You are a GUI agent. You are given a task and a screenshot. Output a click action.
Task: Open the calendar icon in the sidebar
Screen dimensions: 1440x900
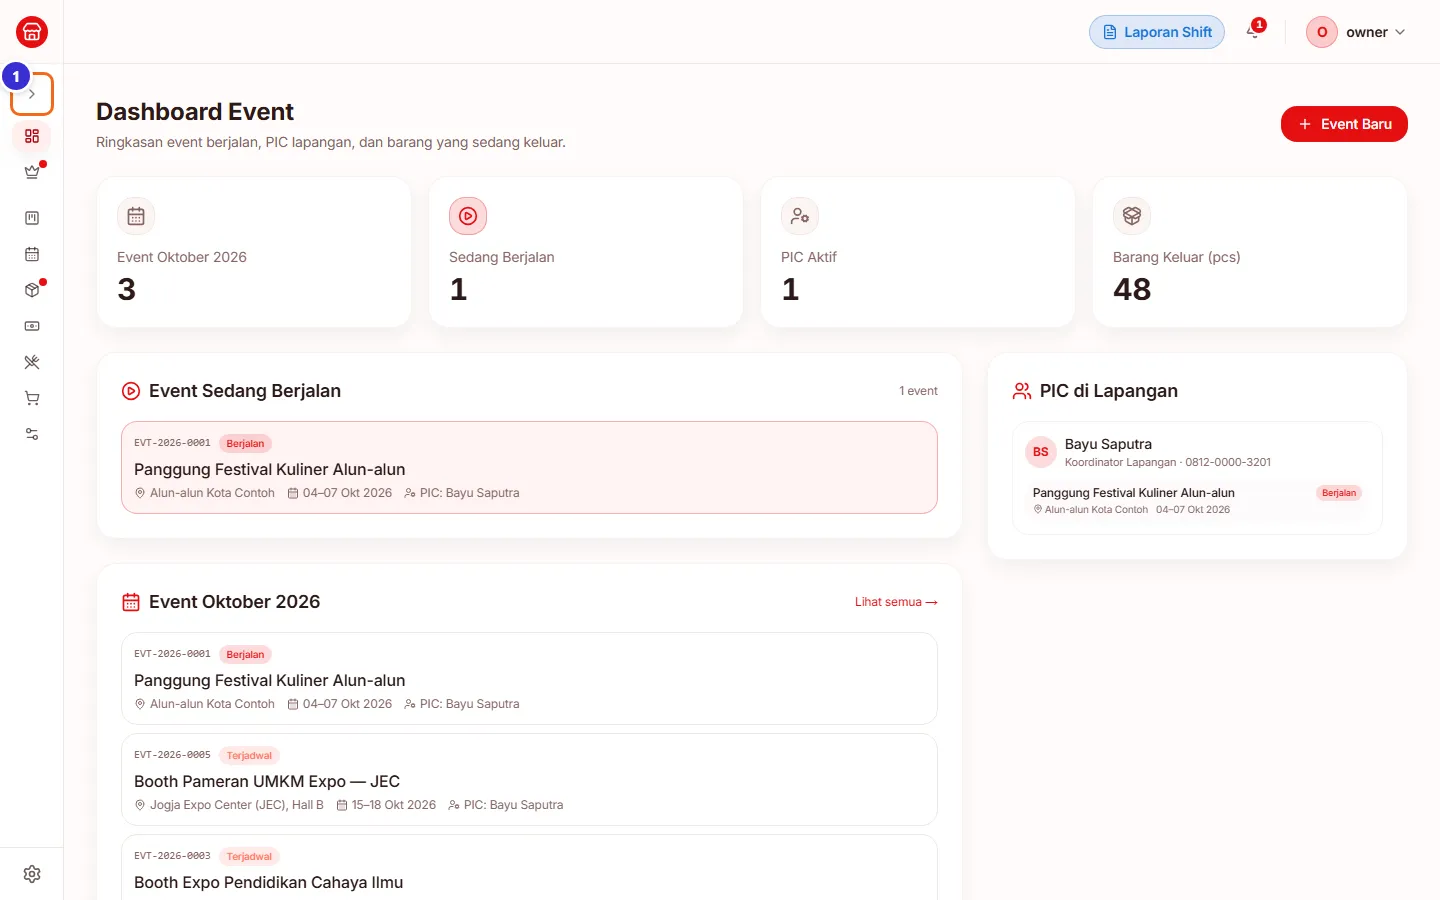coord(32,254)
